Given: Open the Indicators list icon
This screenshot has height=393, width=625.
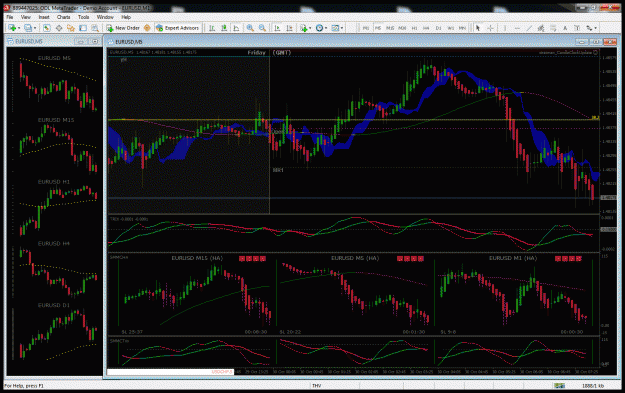Looking at the screenshot, I should tap(304, 28).
